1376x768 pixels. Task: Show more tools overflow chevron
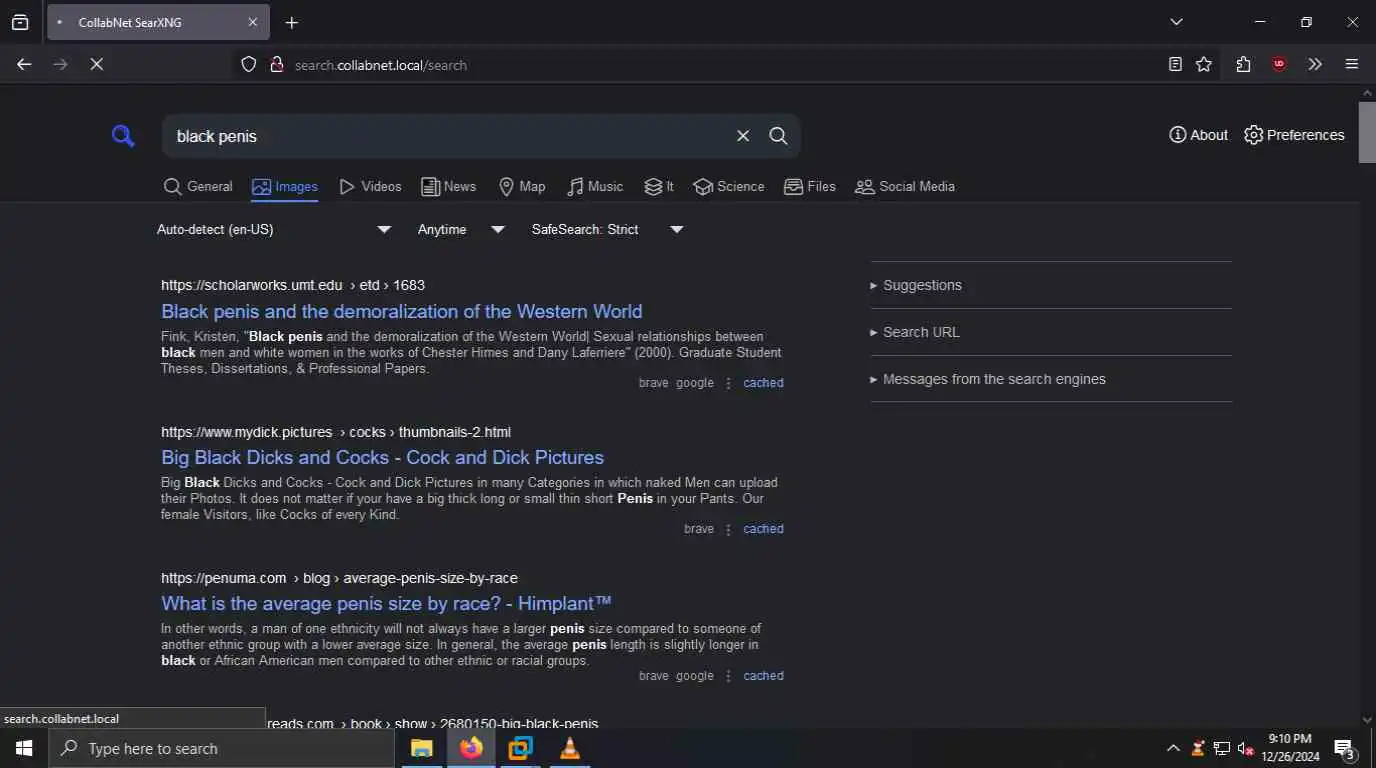(1315, 64)
